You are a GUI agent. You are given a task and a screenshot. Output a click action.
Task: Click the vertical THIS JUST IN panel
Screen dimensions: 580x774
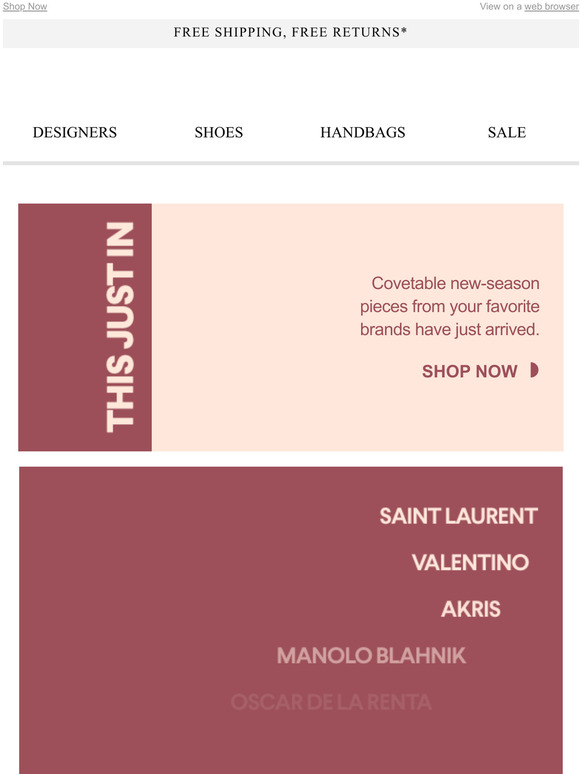pyautogui.click(x=85, y=327)
